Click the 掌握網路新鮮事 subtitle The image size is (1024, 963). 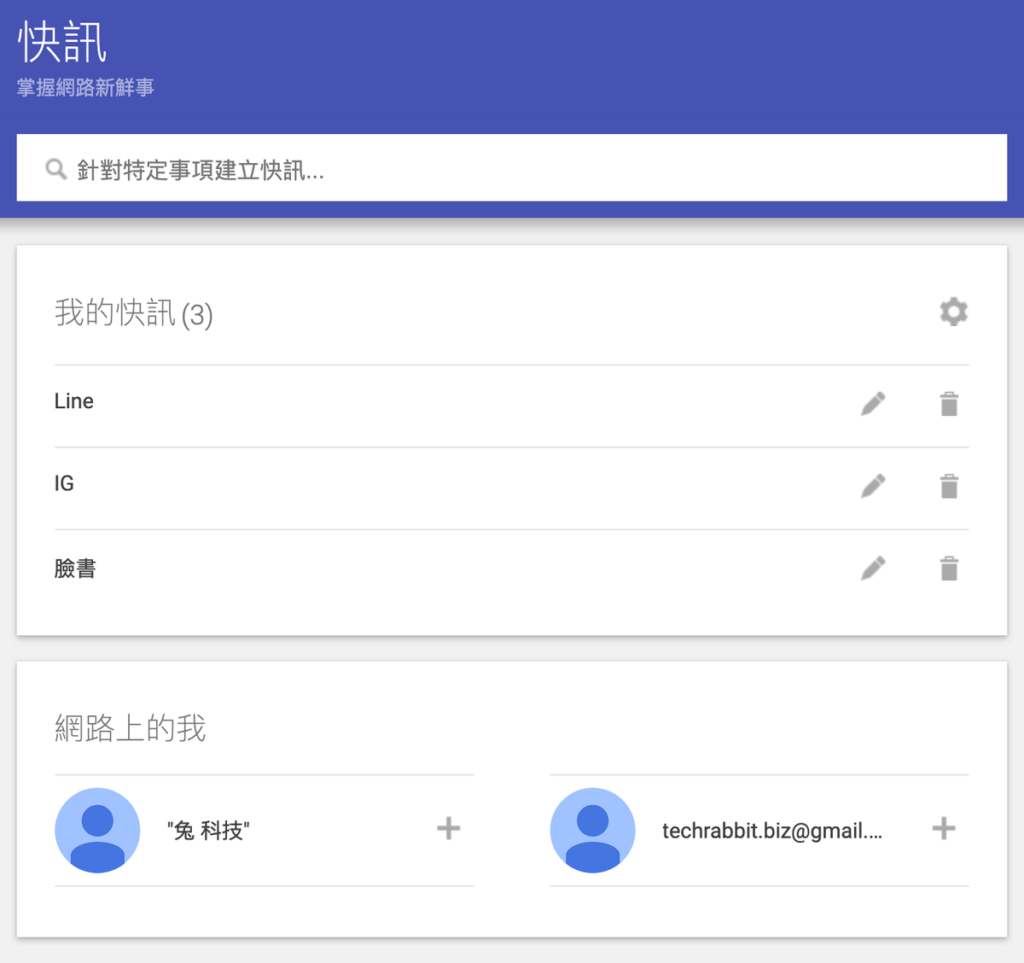tap(86, 87)
